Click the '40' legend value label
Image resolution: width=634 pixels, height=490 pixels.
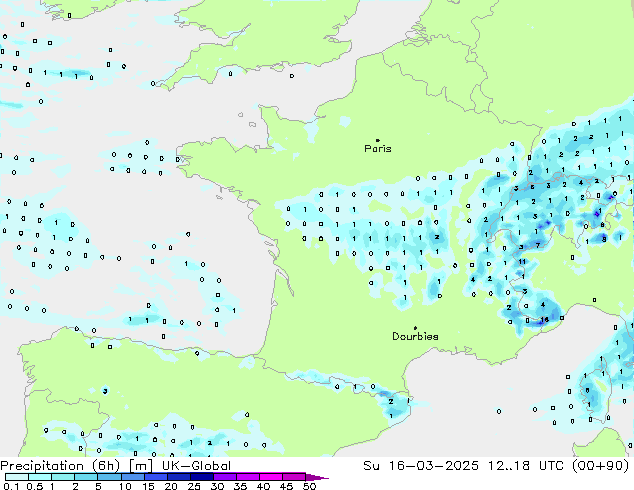pos(263,486)
